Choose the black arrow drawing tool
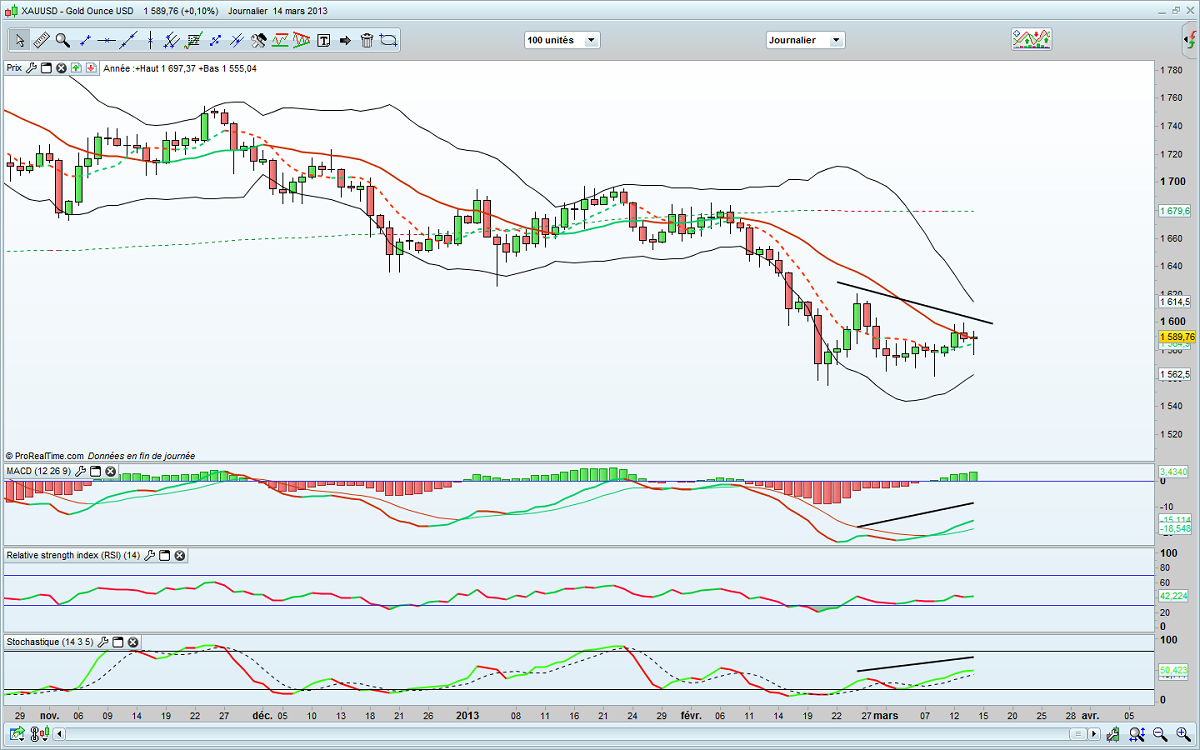This screenshot has width=1200, height=750. point(345,40)
